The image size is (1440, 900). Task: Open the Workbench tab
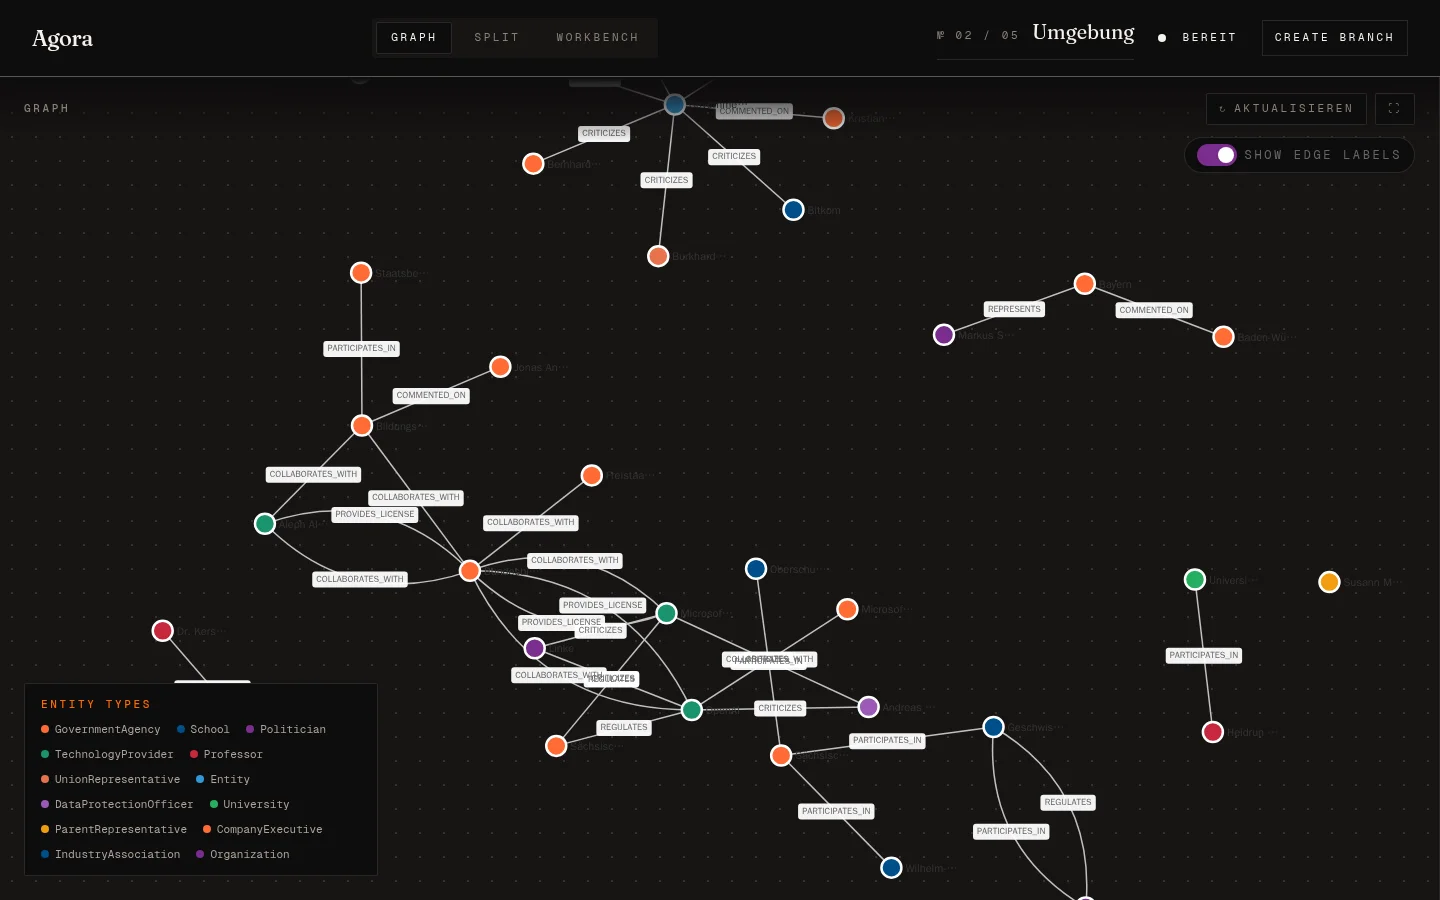click(x=597, y=38)
